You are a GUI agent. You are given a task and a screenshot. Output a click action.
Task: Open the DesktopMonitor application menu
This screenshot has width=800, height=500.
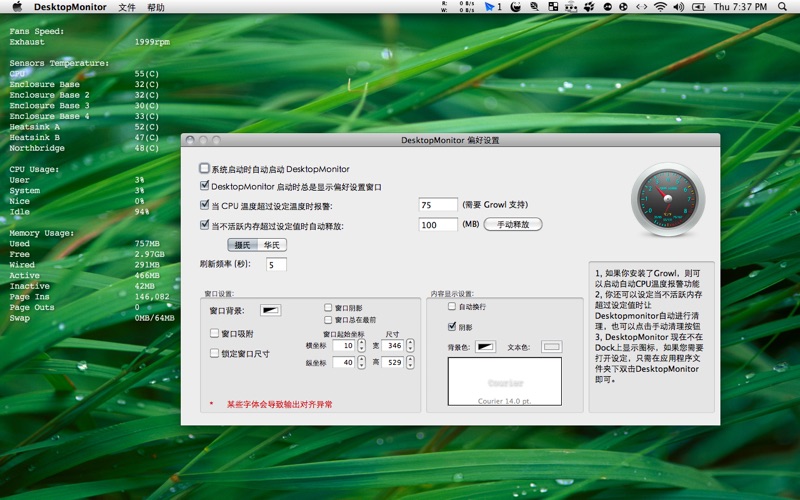pos(70,7)
